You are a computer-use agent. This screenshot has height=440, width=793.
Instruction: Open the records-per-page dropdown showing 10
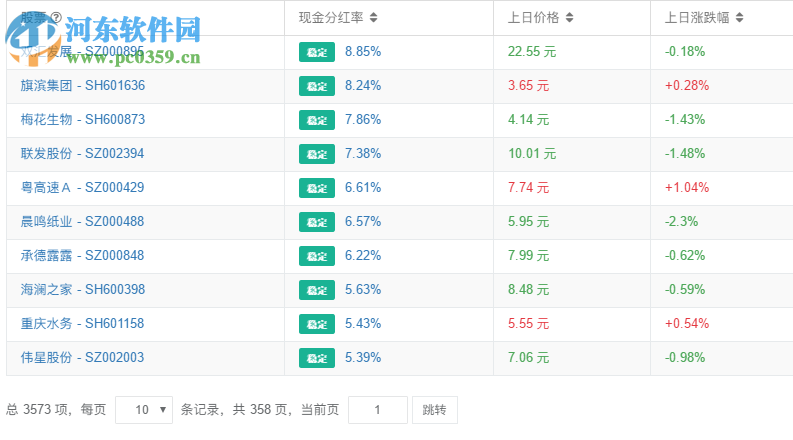pos(144,410)
